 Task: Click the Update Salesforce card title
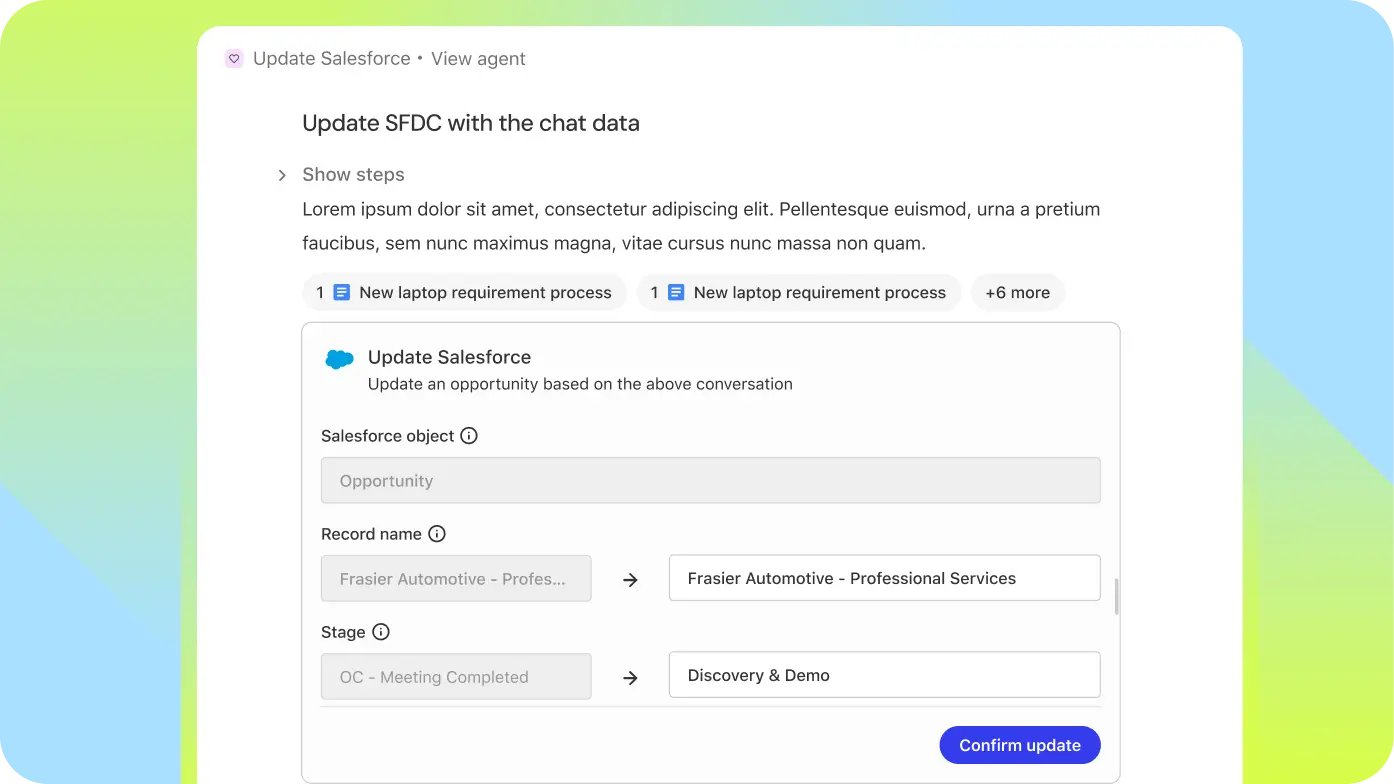[449, 357]
